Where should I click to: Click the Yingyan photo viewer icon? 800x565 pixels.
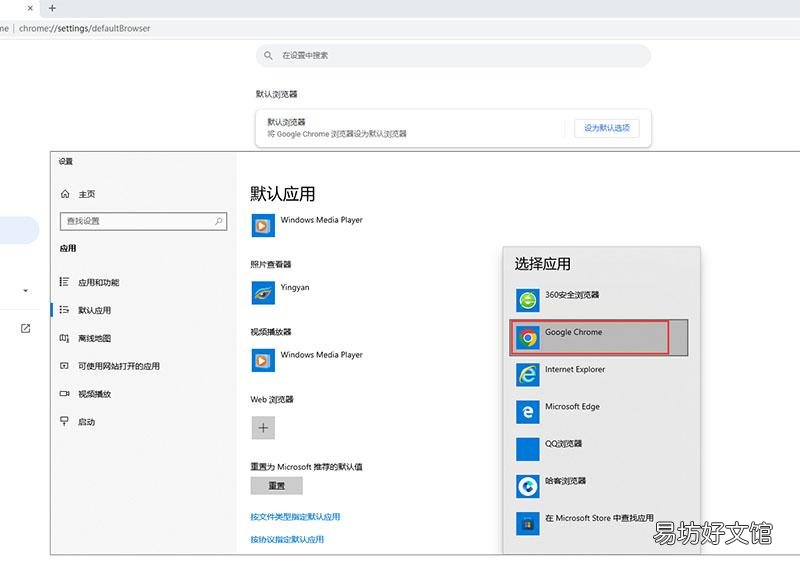263,293
